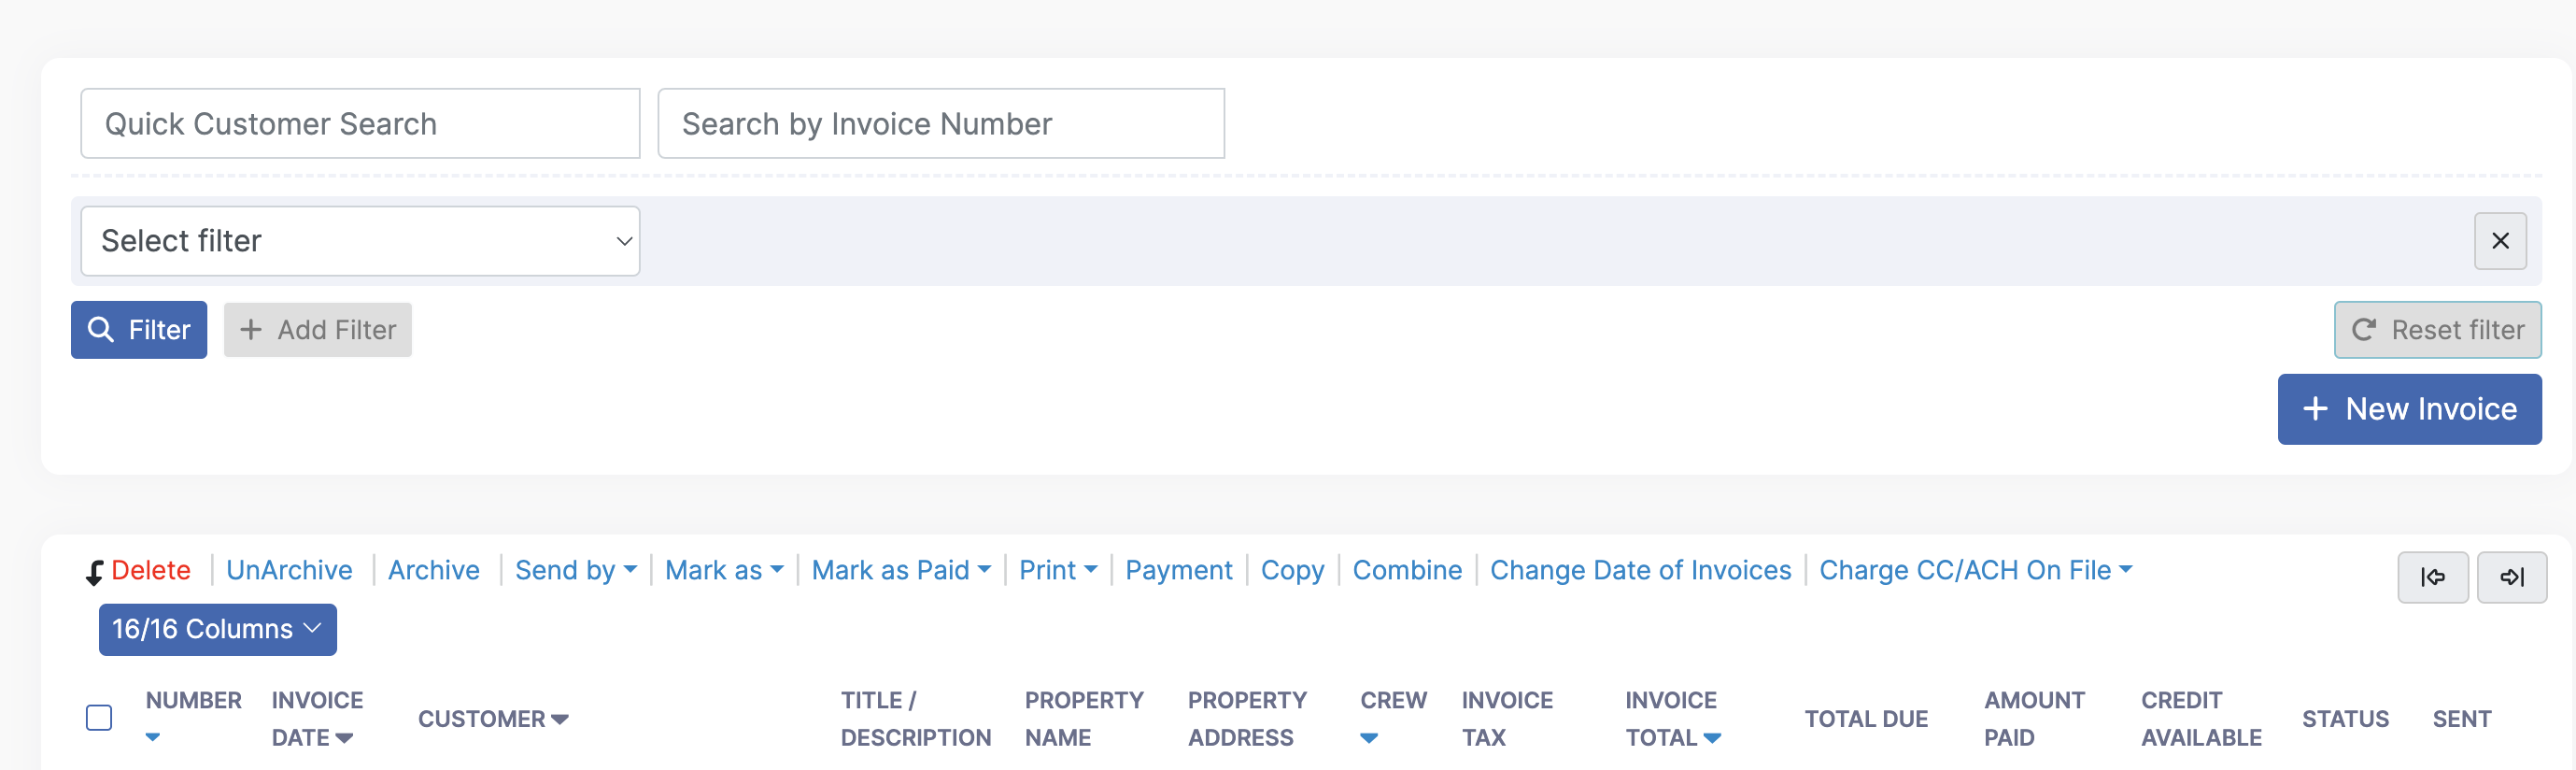Click the Add Filter plus button

coord(318,330)
